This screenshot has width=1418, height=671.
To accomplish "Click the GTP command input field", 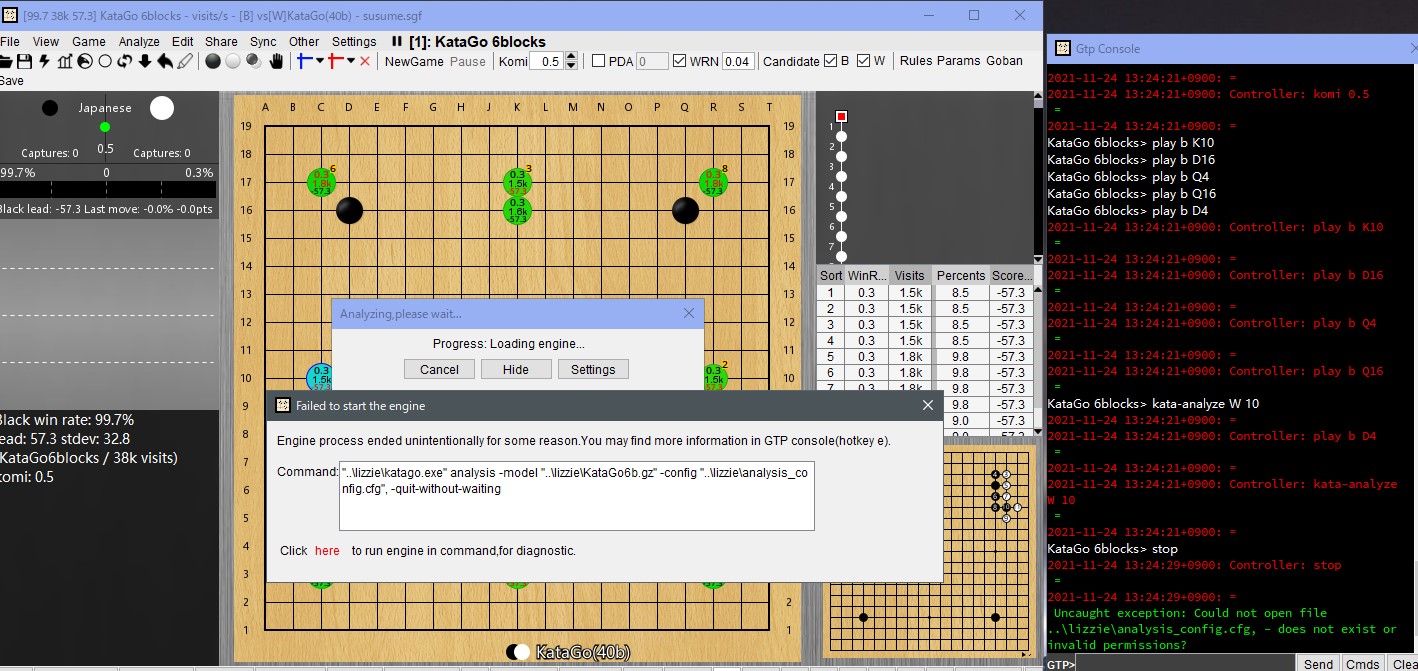I will (1185, 664).
